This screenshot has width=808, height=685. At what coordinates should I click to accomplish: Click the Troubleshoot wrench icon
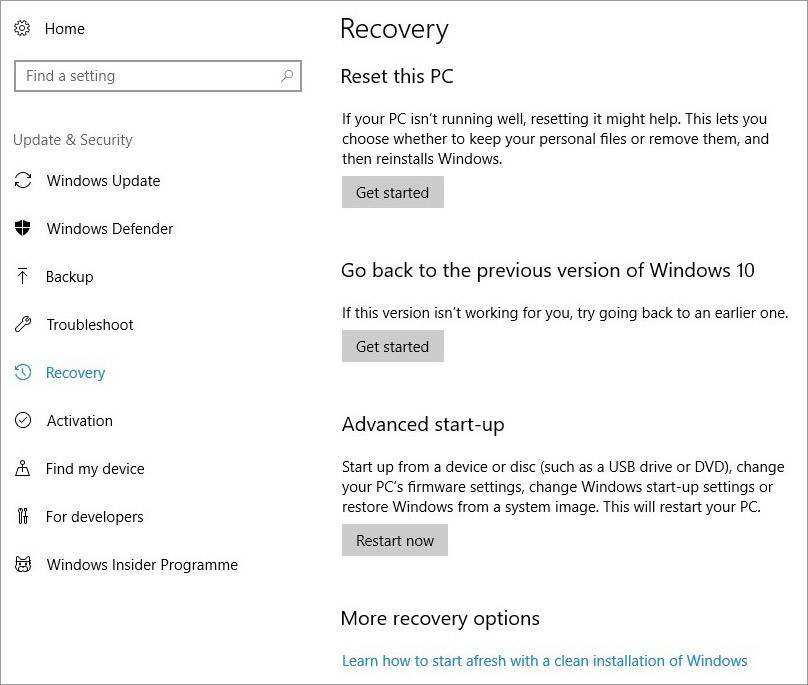(x=23, y=325)
